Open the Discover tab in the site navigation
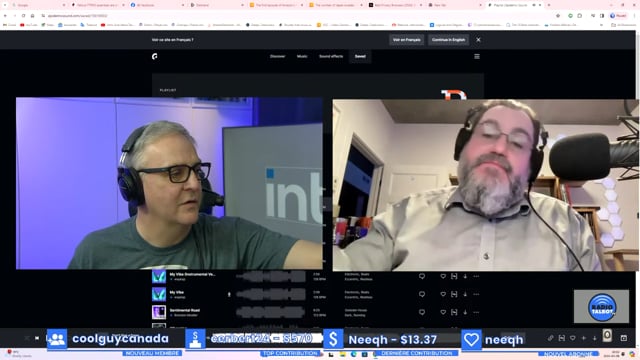Viewport: 640px width, 360px height. click(278, 56)
